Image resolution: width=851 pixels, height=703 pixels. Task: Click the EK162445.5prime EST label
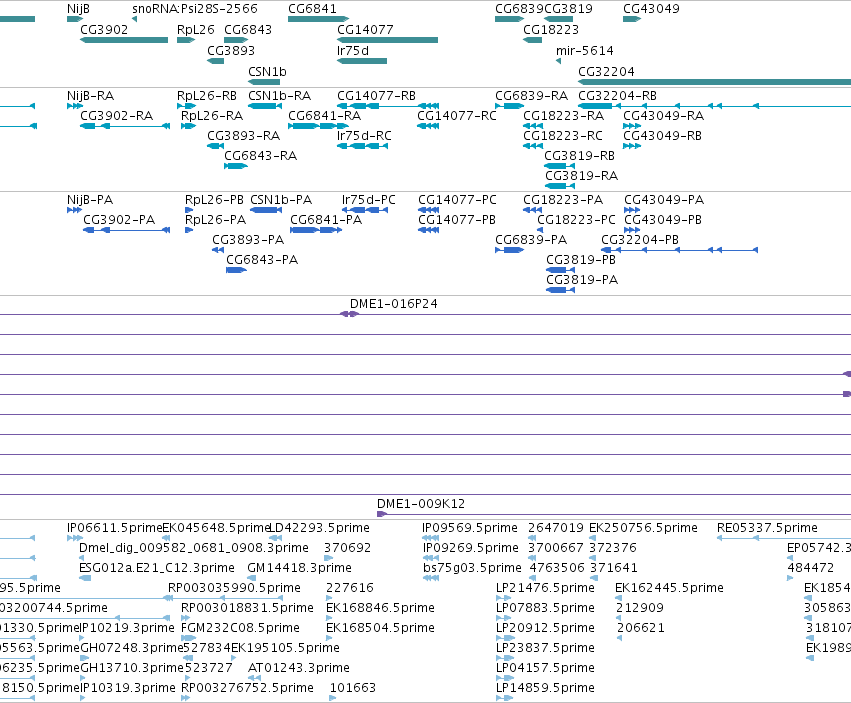669,588
